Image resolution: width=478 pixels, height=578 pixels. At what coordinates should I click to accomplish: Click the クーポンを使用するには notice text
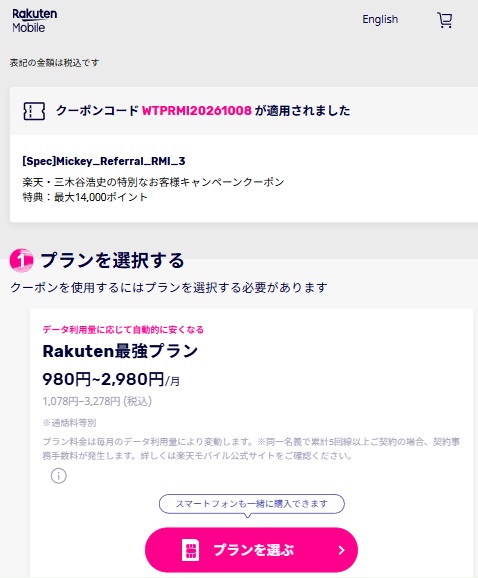168,287
